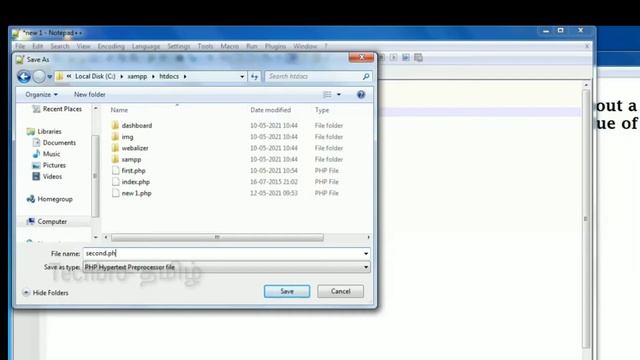640x360 pixels.
Task: Click the Cancel button
Action: pyautogui.click(x=340, y=291)
